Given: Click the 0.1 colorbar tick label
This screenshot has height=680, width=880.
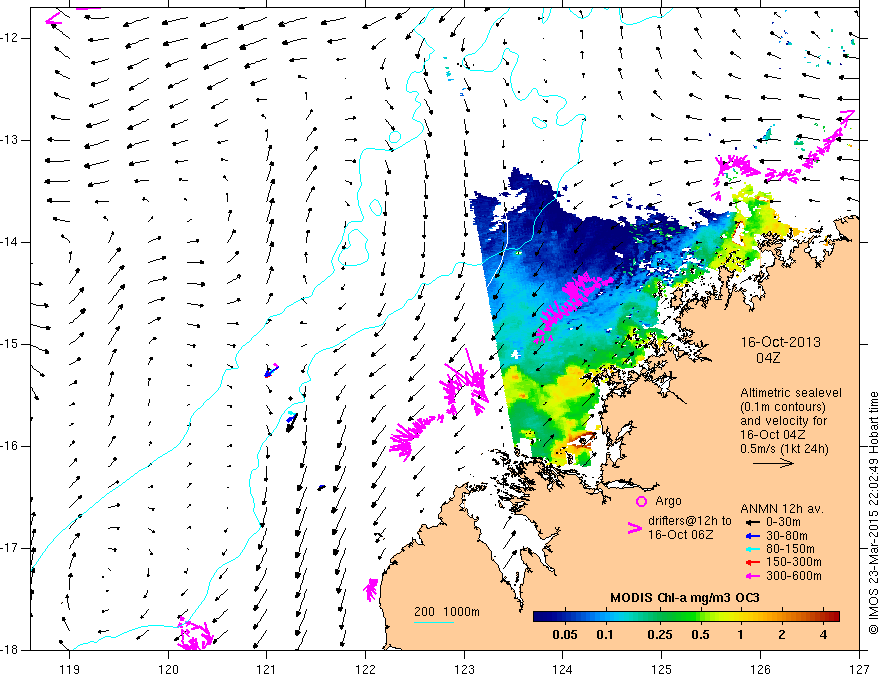Looking at the screenshot, I should click(604, 635).
